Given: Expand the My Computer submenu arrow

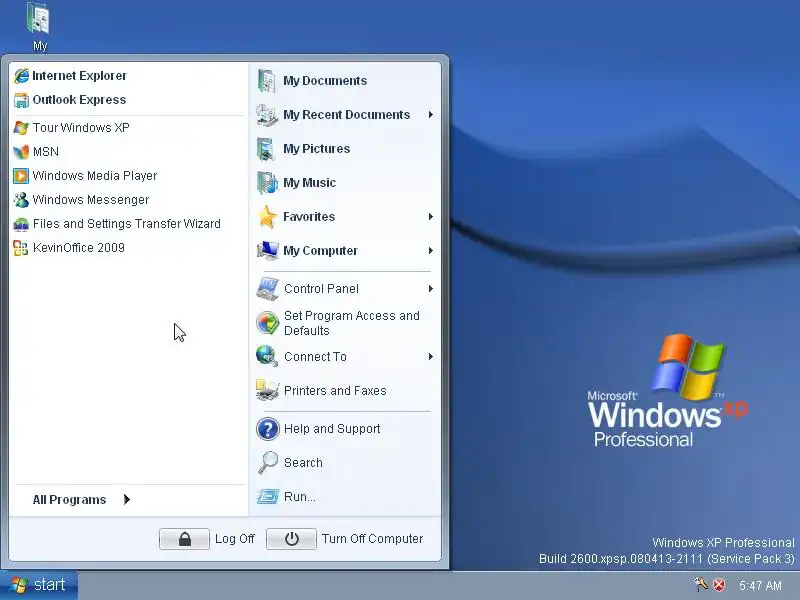Looking at the screenshot, I should click(x=431, y=251).
